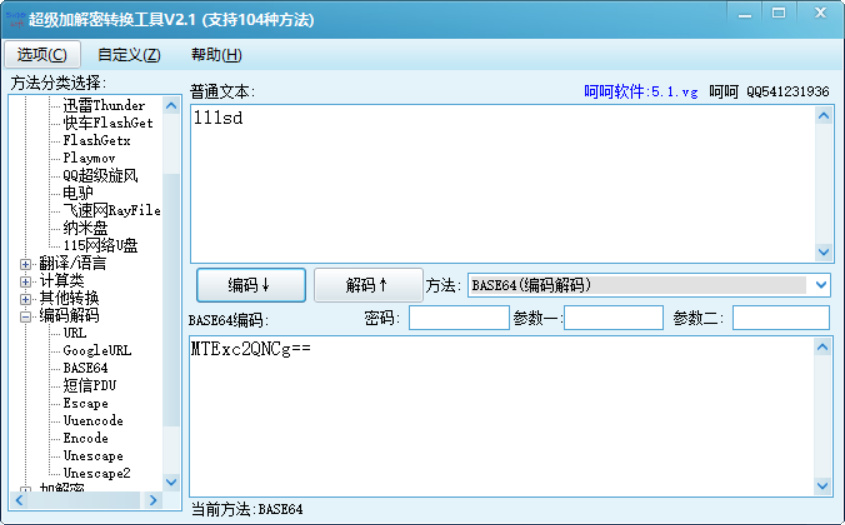The image size is (845, 525).
Task: Select 快车FlashGet in the method tree
Action: (108, 123)
